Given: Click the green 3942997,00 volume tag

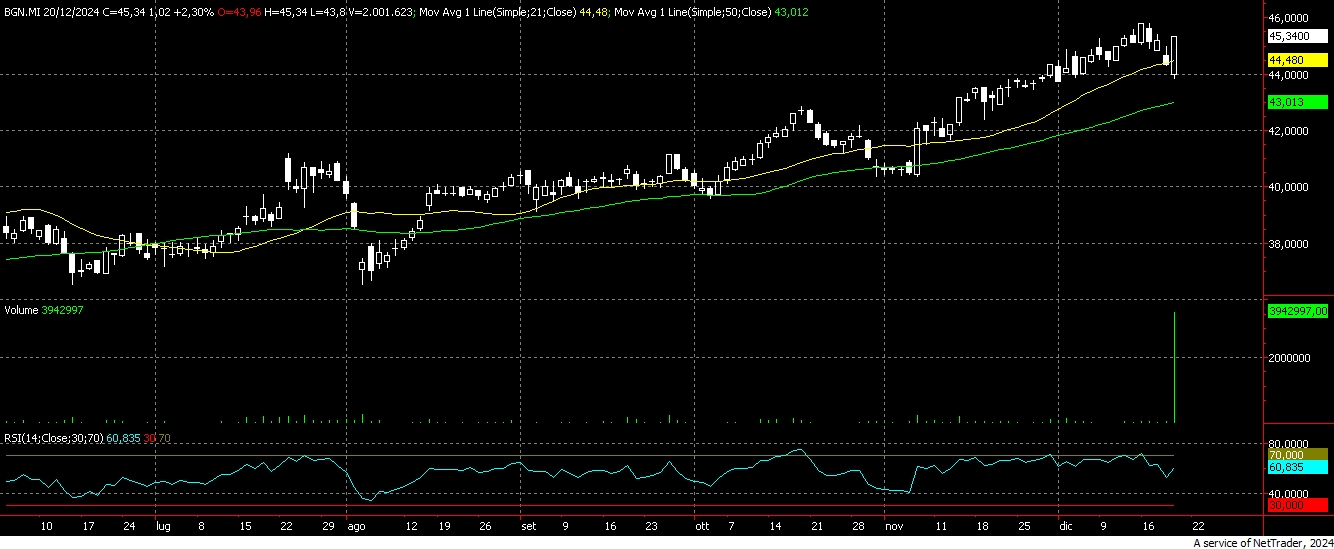Looking at the screenshot, I should [1298, 311].
